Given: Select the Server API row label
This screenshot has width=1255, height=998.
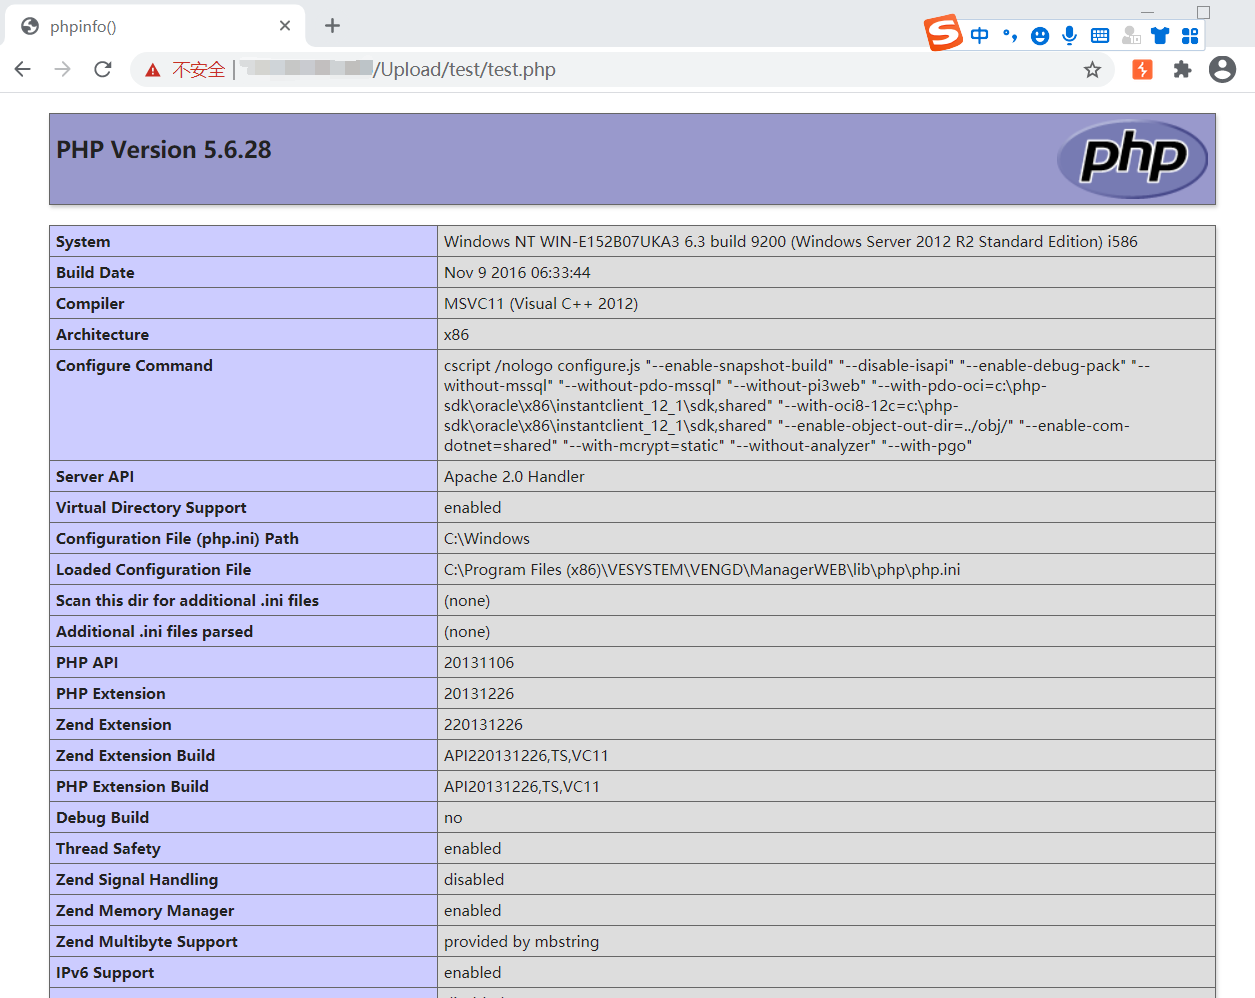Looking at the screenshot, I should point(95,477).
